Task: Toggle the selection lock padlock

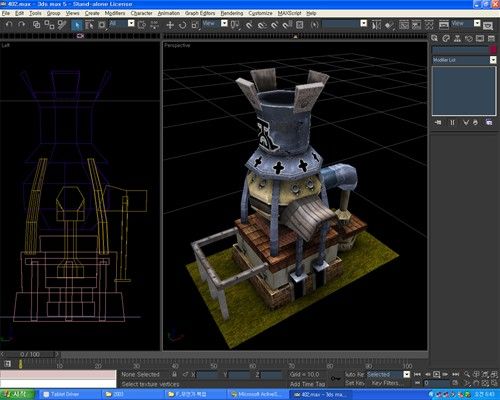Action: (x=174, y=374)
